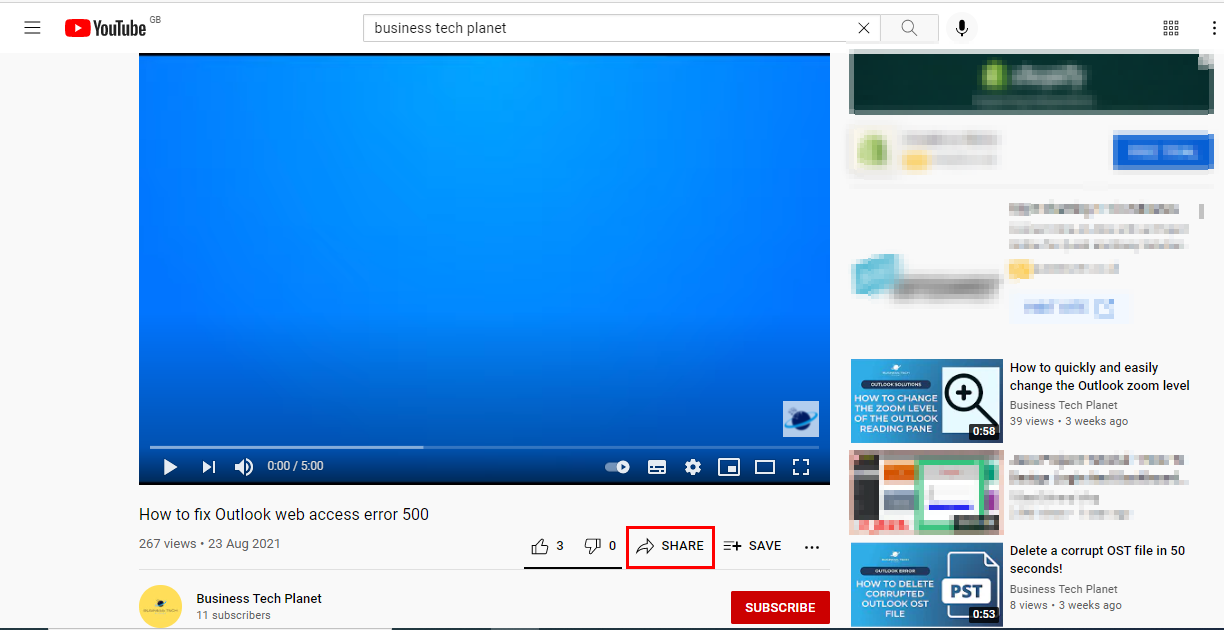Dislike the video with thumbs down
1224x630 pixels.
(600, 546)
